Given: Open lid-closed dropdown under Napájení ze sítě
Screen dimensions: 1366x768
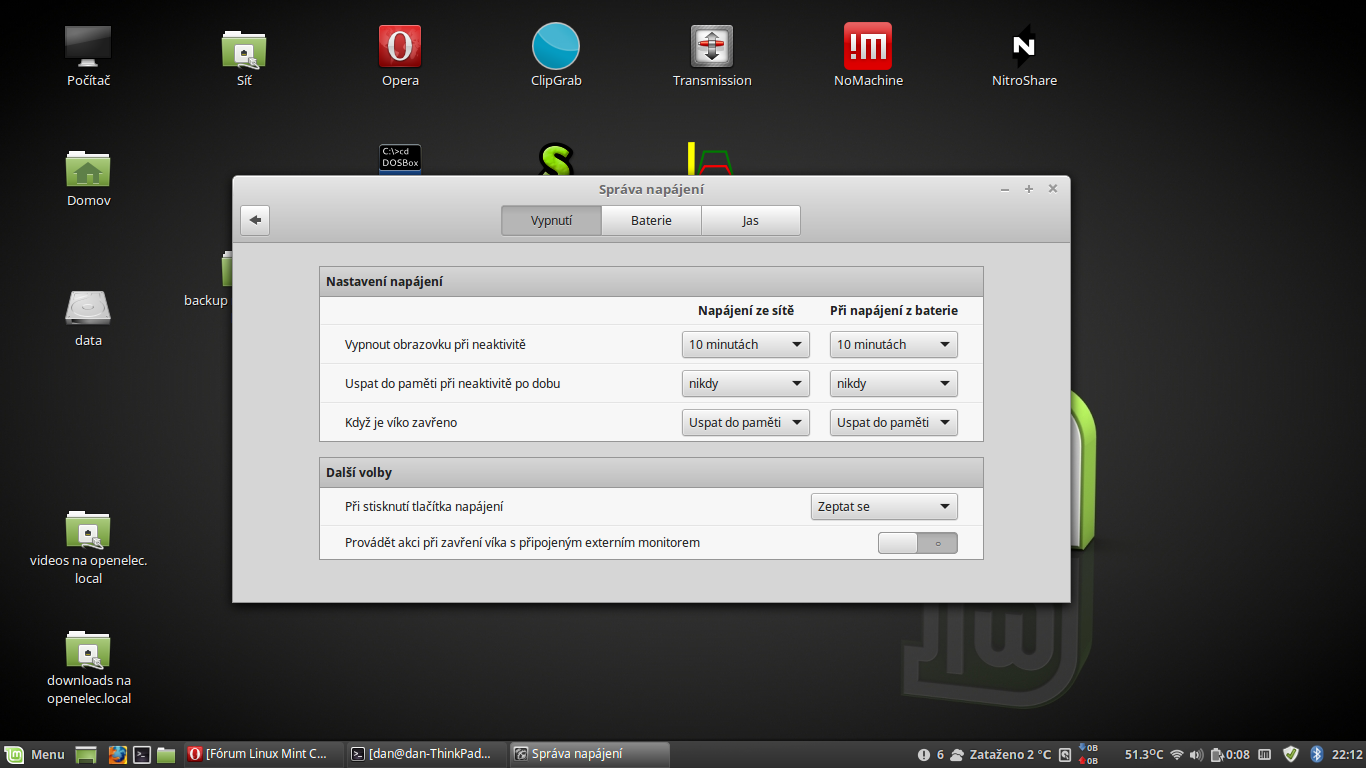Looking at the screenshot, I should coord(745,423).
